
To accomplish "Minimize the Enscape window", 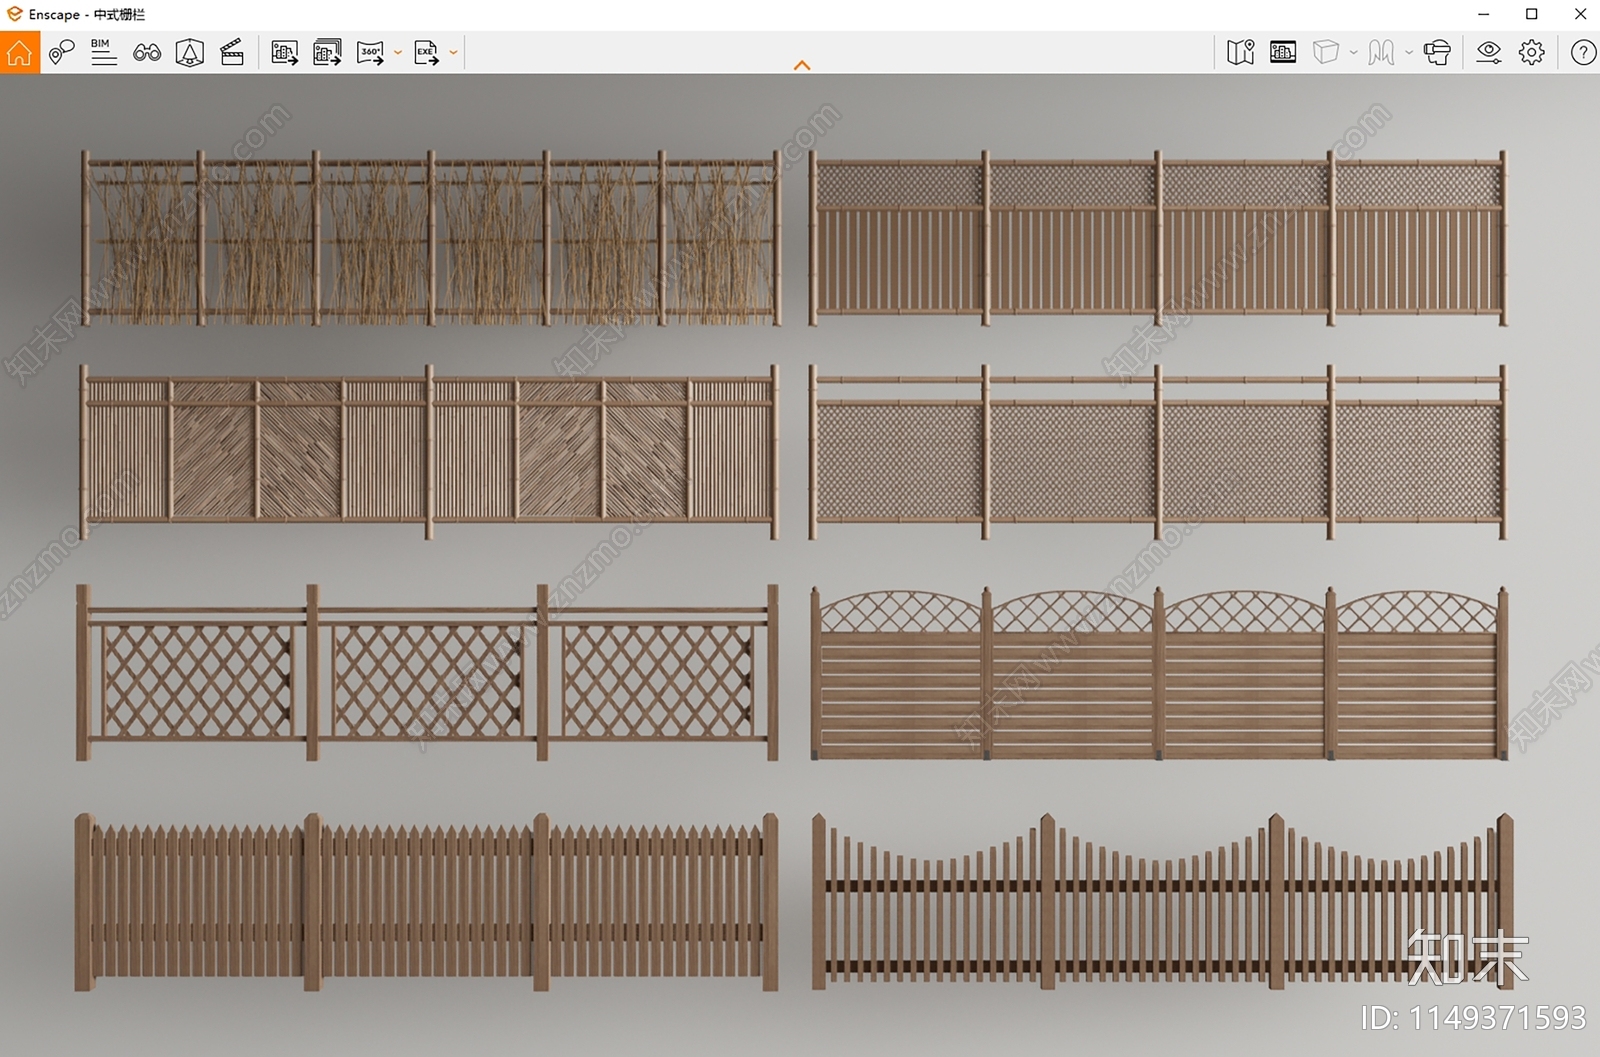I will pyautogui.click(x=1484, y=14).
